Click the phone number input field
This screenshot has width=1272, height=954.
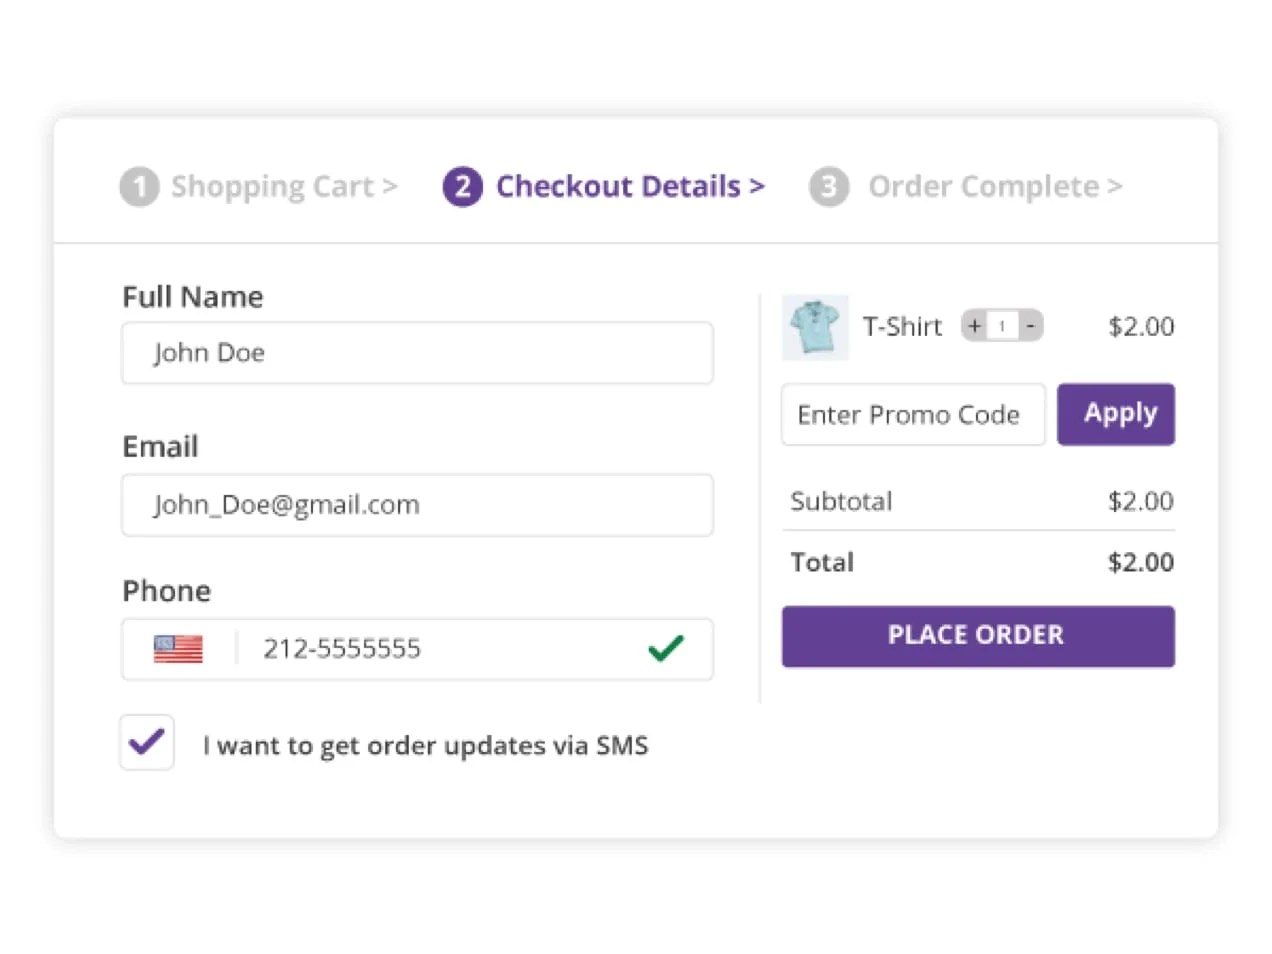coord(400,649)
